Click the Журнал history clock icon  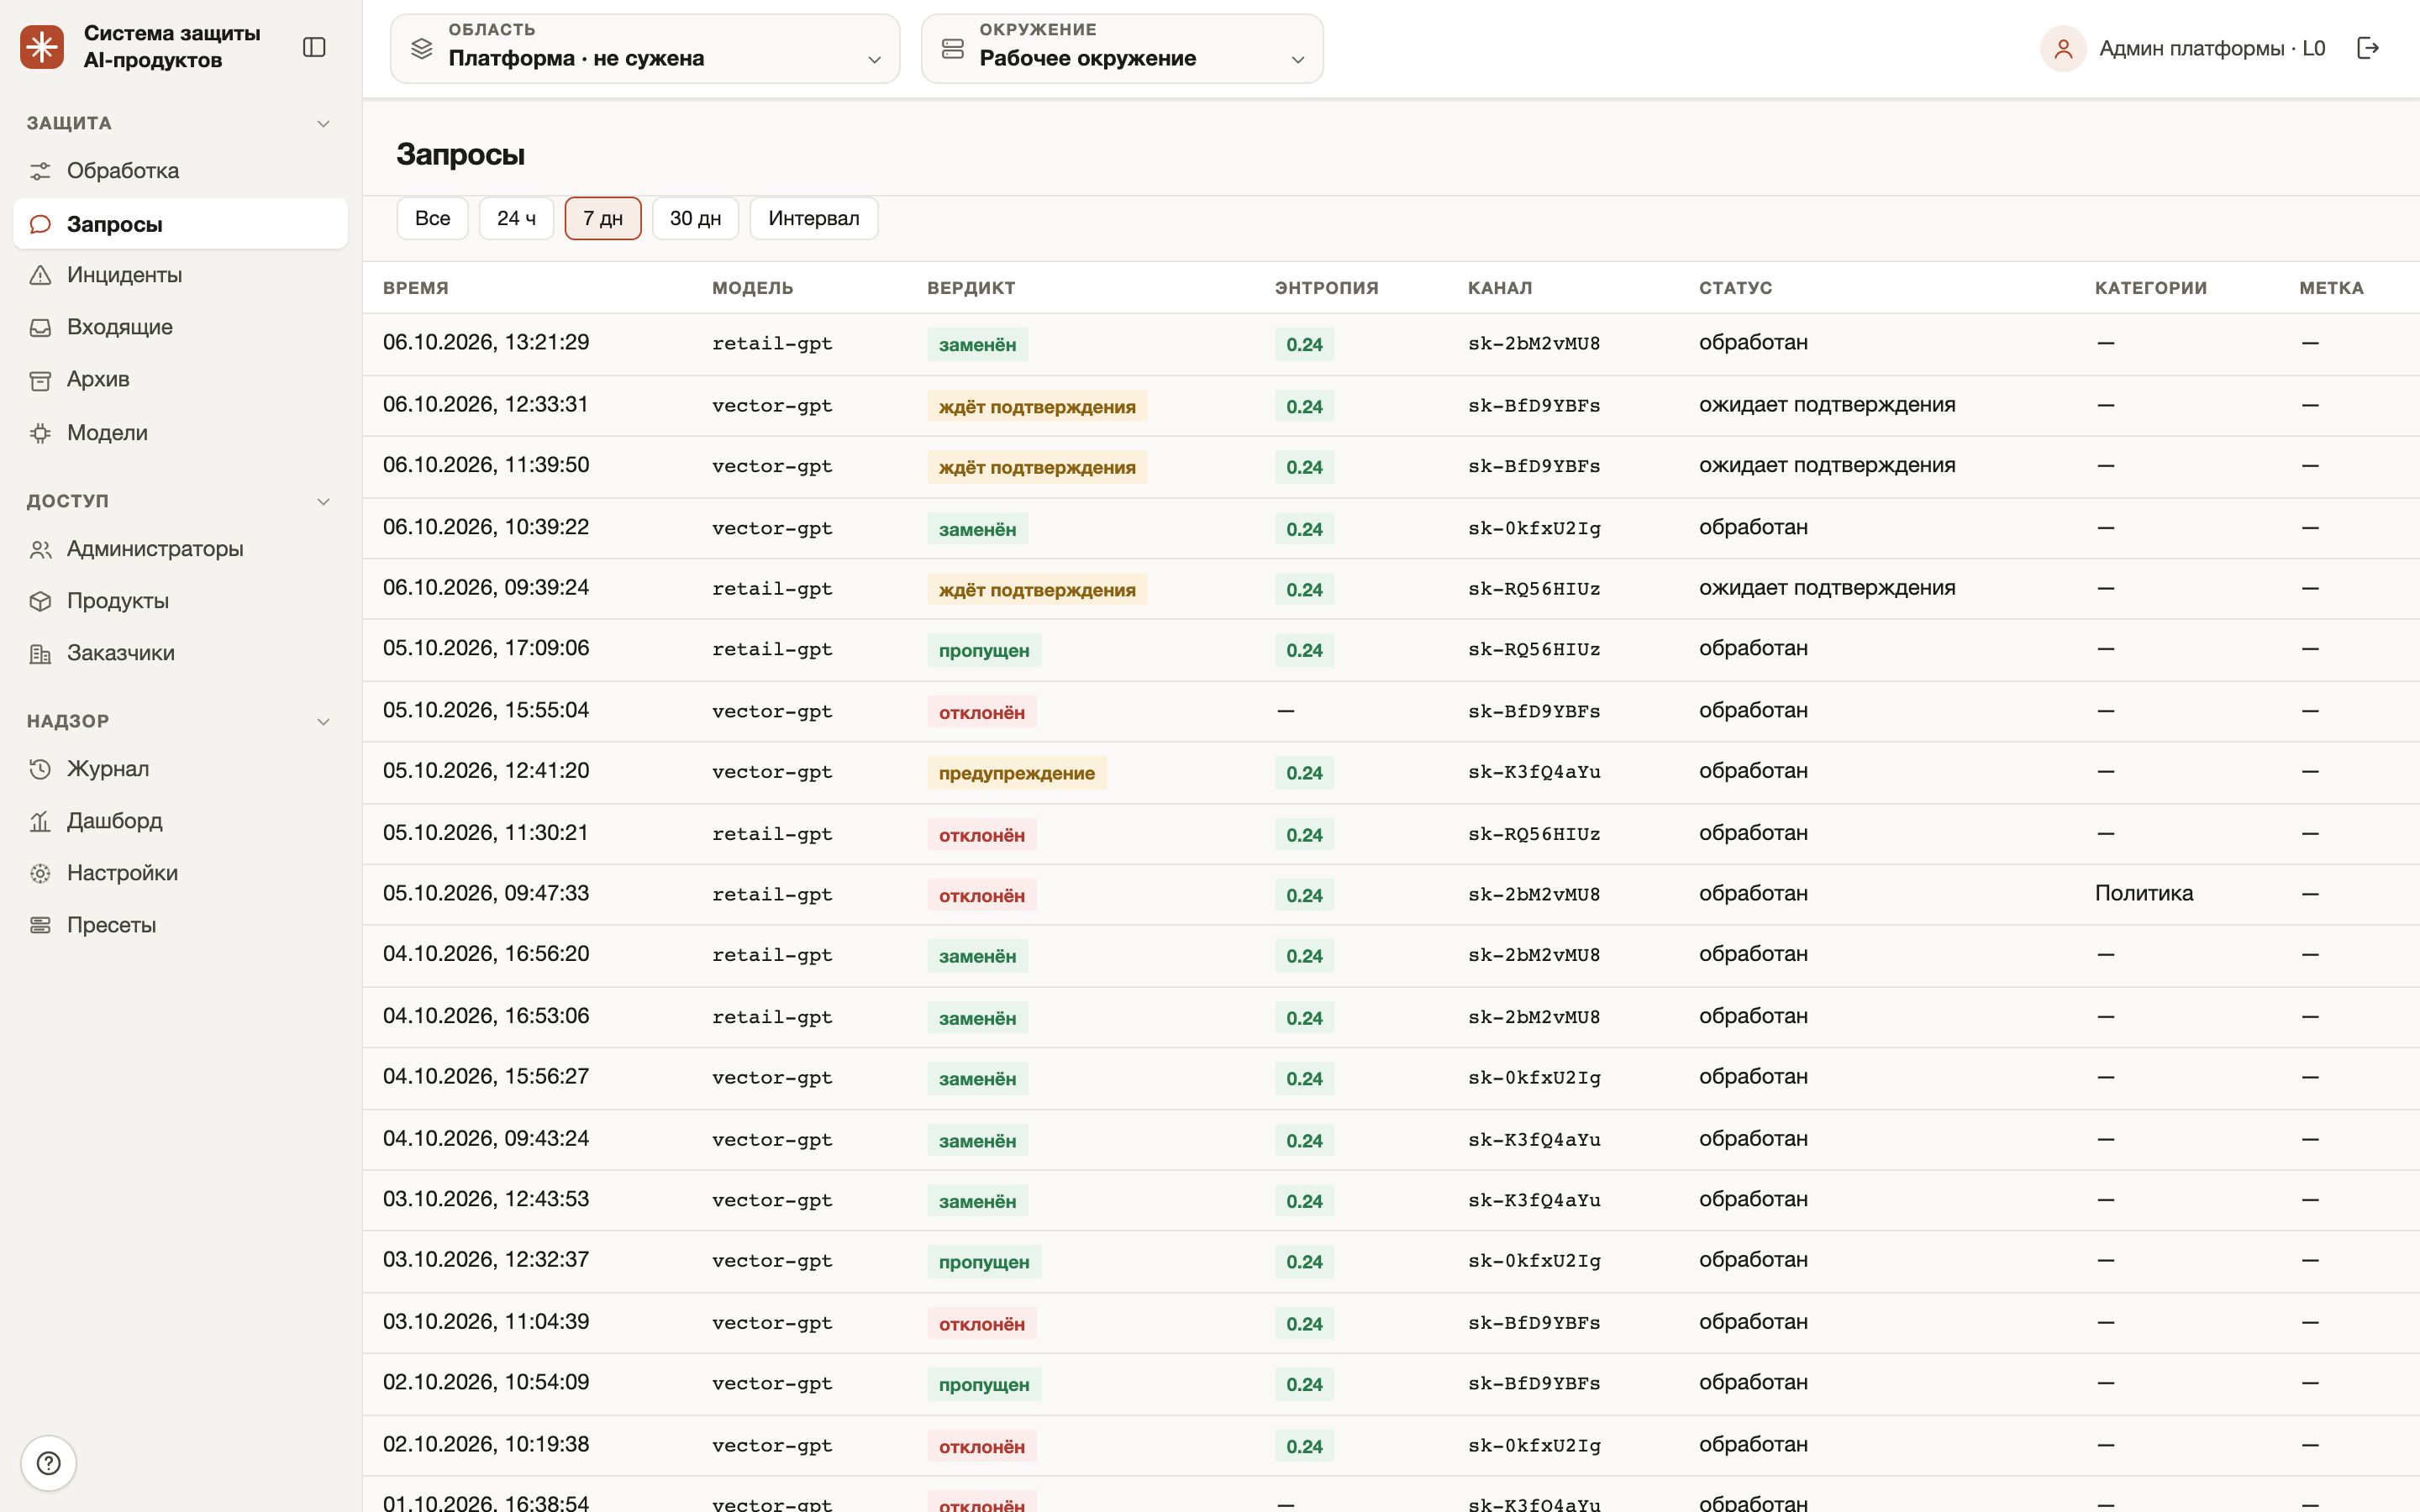40,769
